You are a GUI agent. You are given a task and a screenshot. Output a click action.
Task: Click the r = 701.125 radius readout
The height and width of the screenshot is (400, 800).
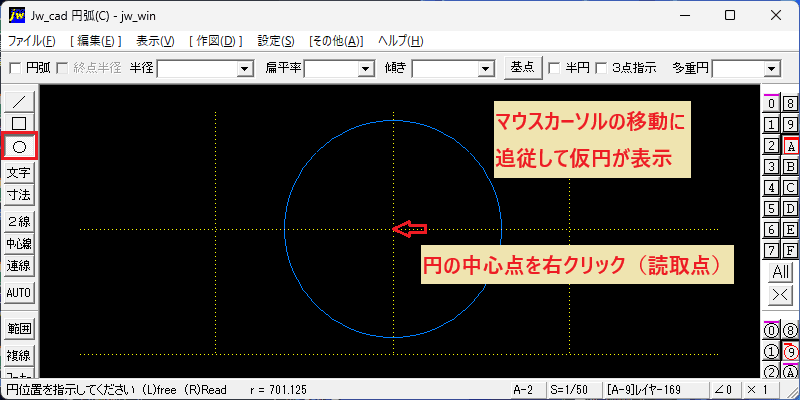[x=279, y=390]
